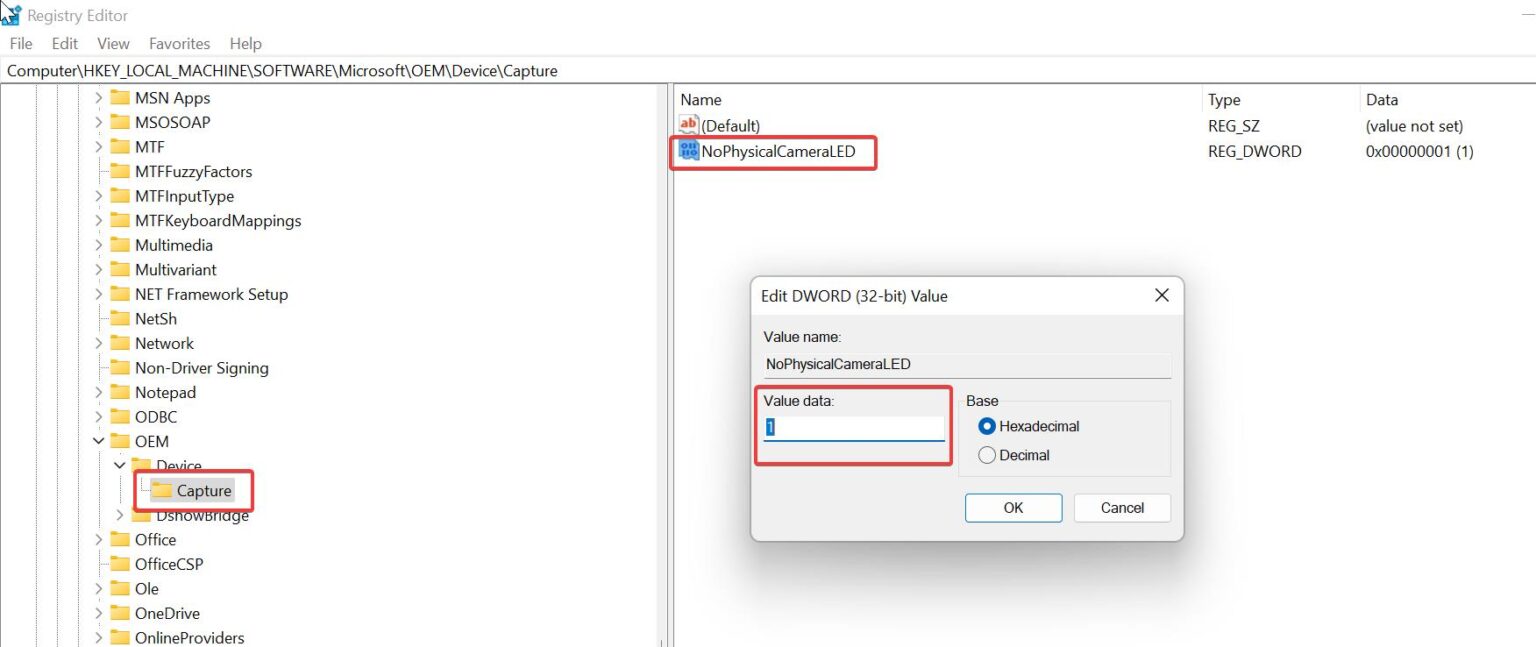Cancel the Edit DWORD dialog
The image size is (1536, 647).
tap(1121, 508)
